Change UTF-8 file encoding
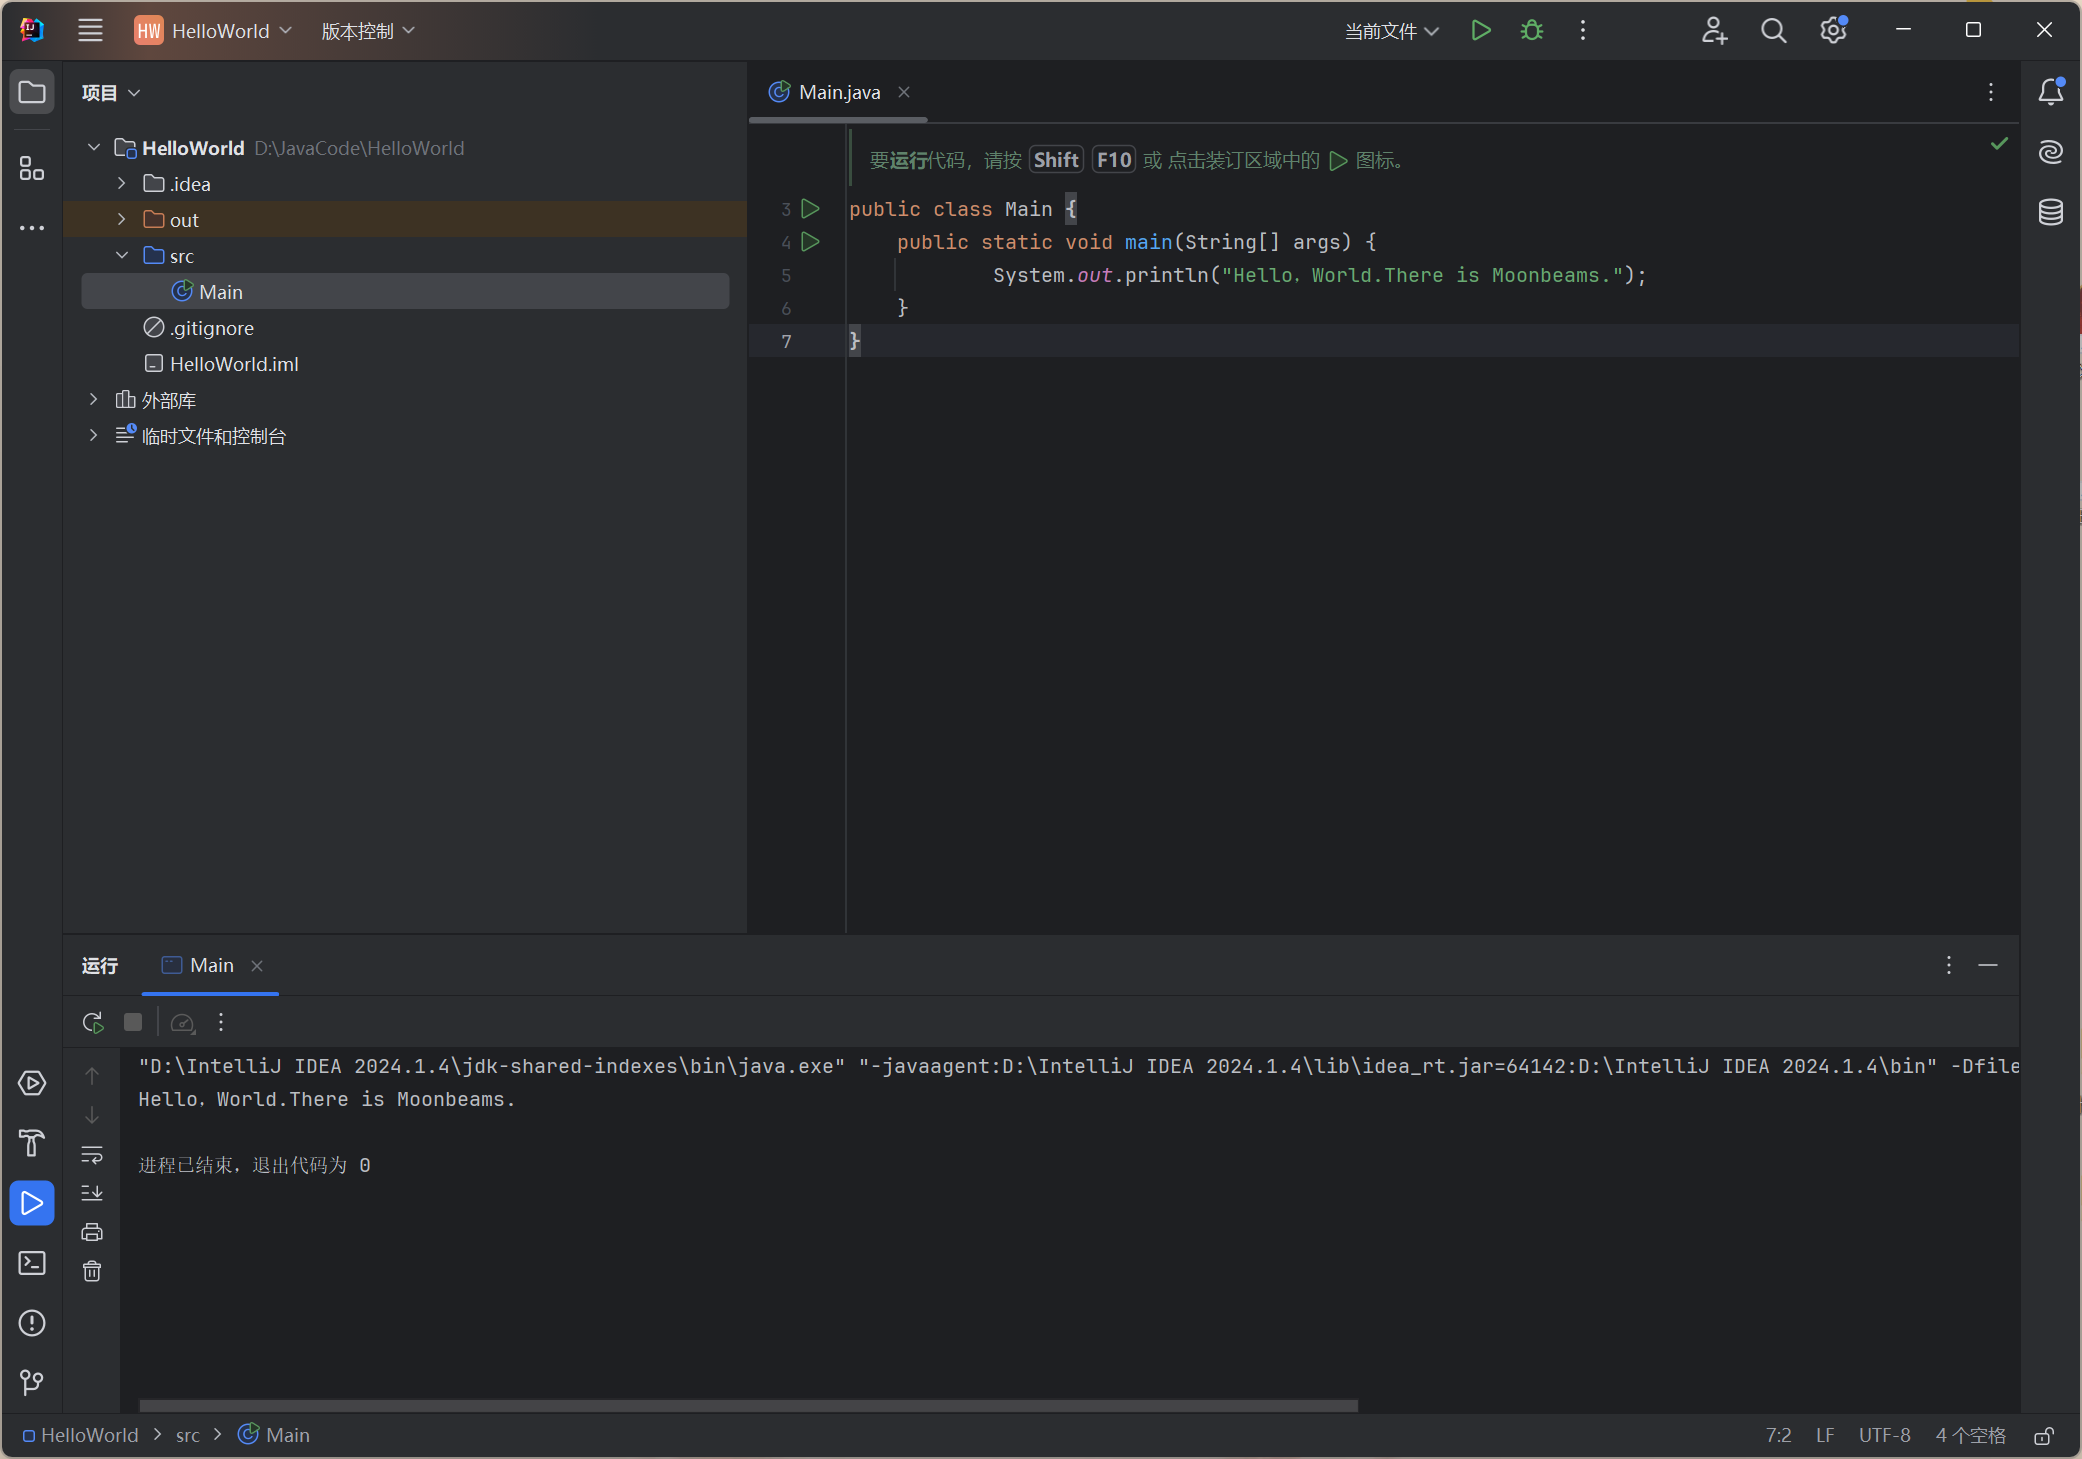Image resolution: width=2082 pixels, height=1459 pixels. click(1884, 1435)
